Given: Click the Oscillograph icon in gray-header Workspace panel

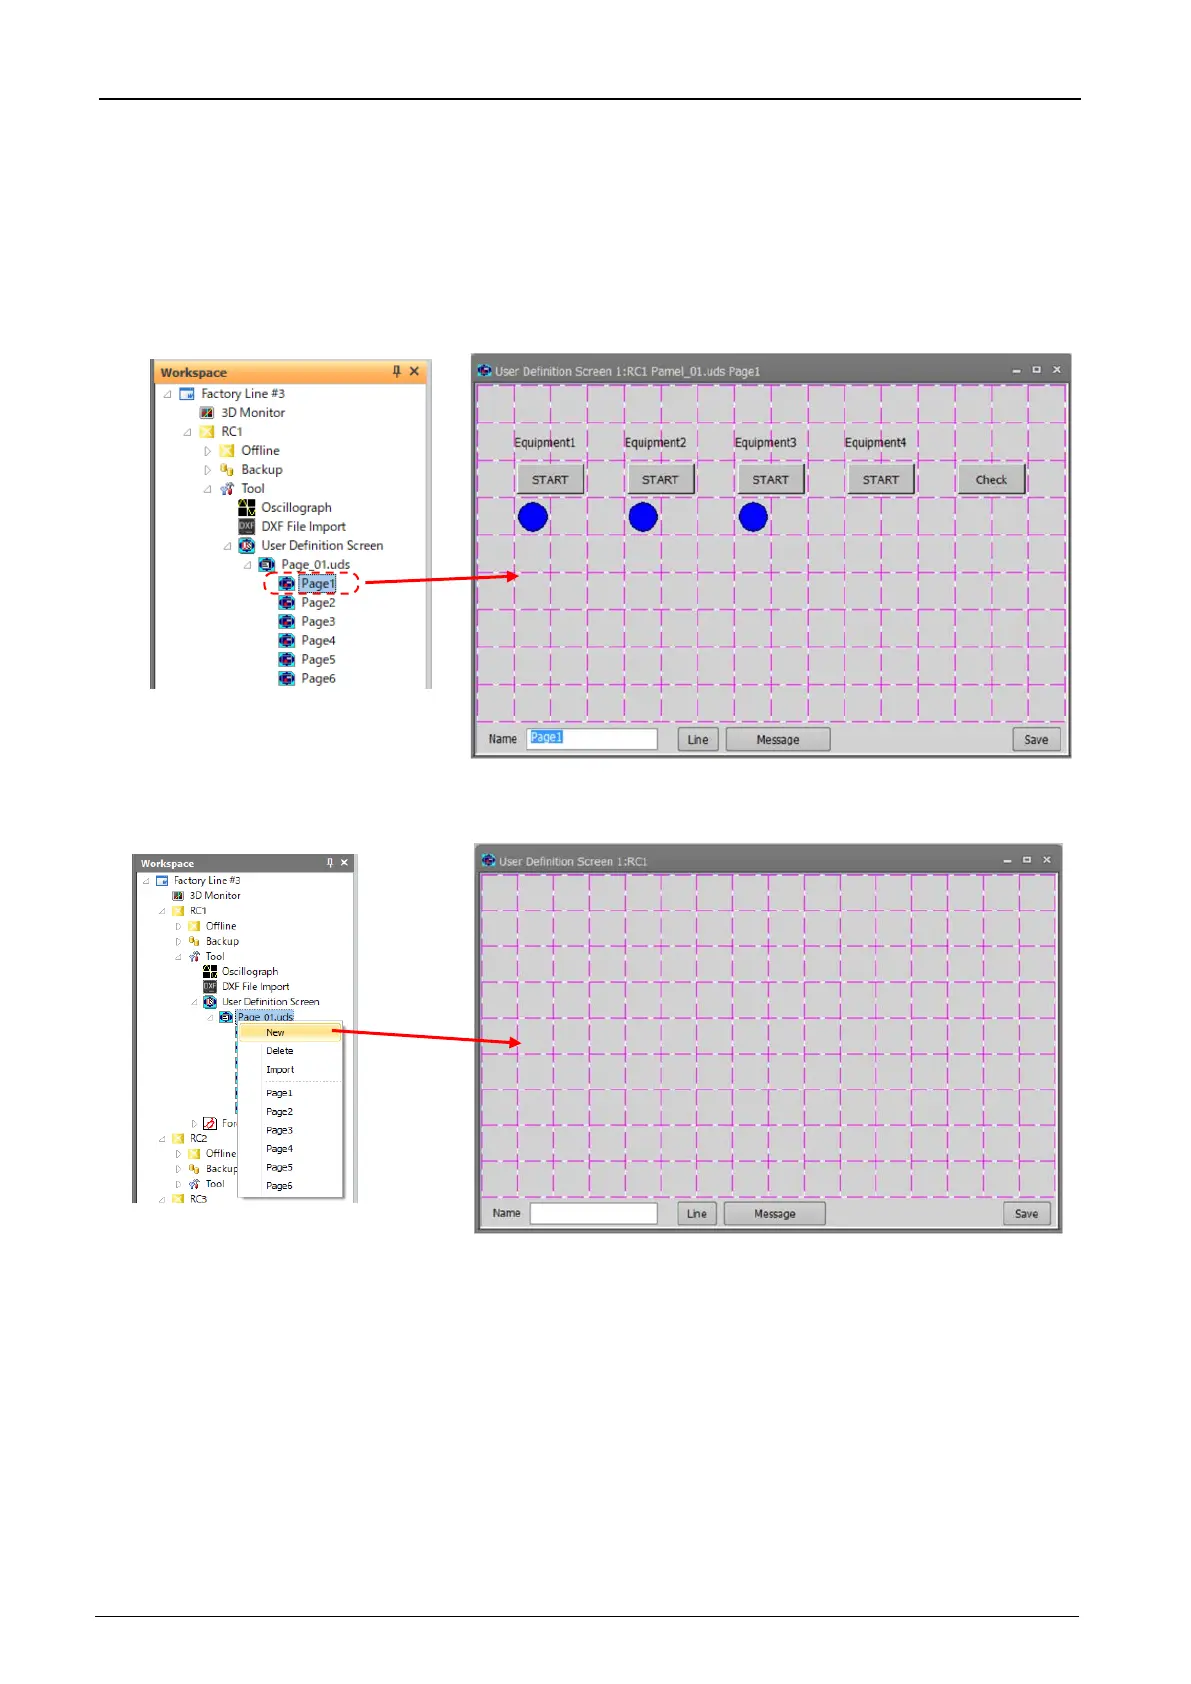Looking at the screenshot, I should 210,972.
